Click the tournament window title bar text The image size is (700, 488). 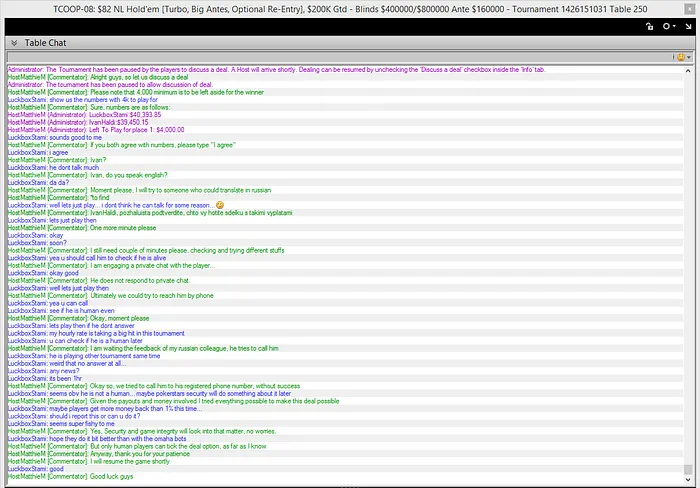(x=350, y=7)
